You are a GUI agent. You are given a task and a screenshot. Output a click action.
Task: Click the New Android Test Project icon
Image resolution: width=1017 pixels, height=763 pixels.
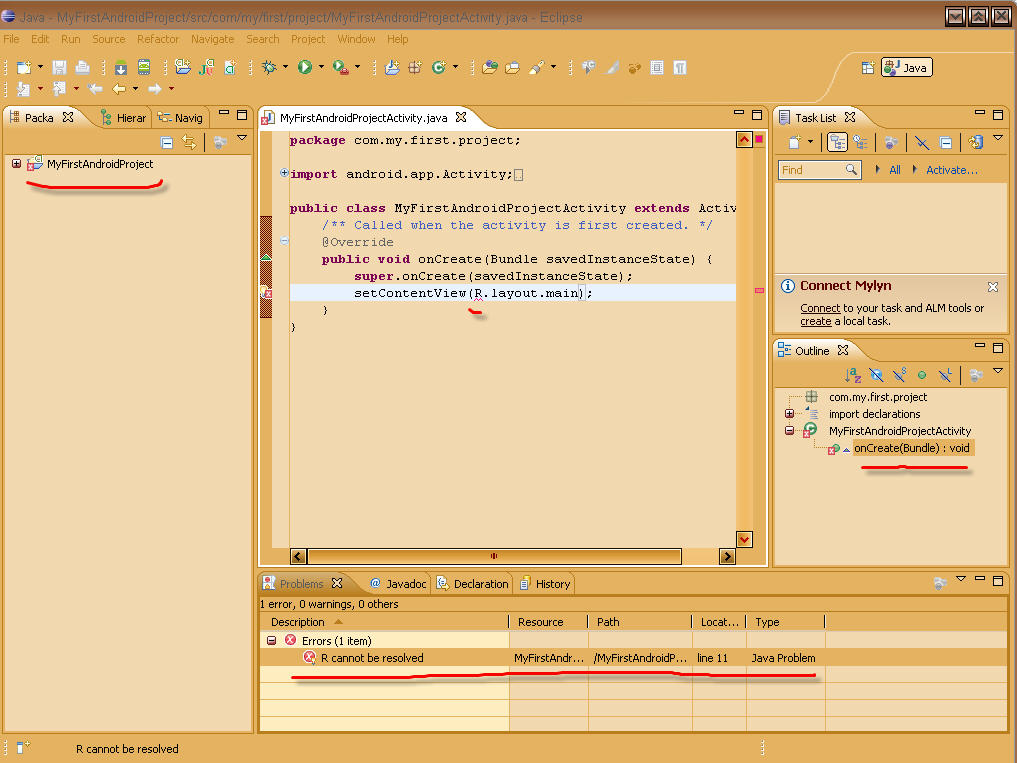click(x=207, y=67)
